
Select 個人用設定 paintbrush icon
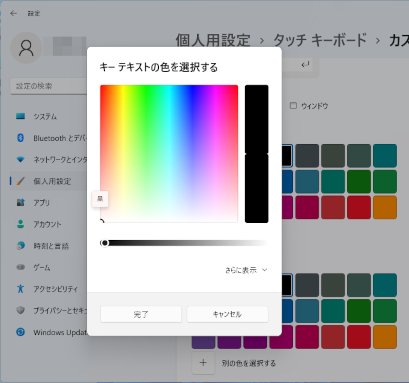20,181
